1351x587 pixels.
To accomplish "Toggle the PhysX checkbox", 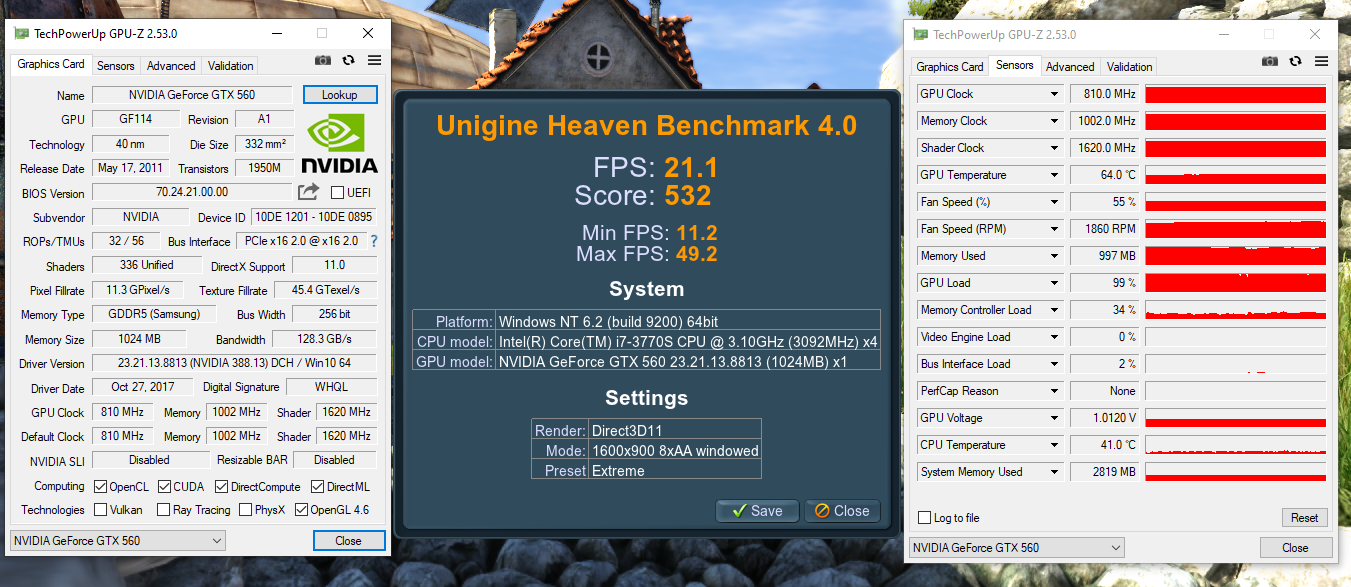I will coord(245,510).
